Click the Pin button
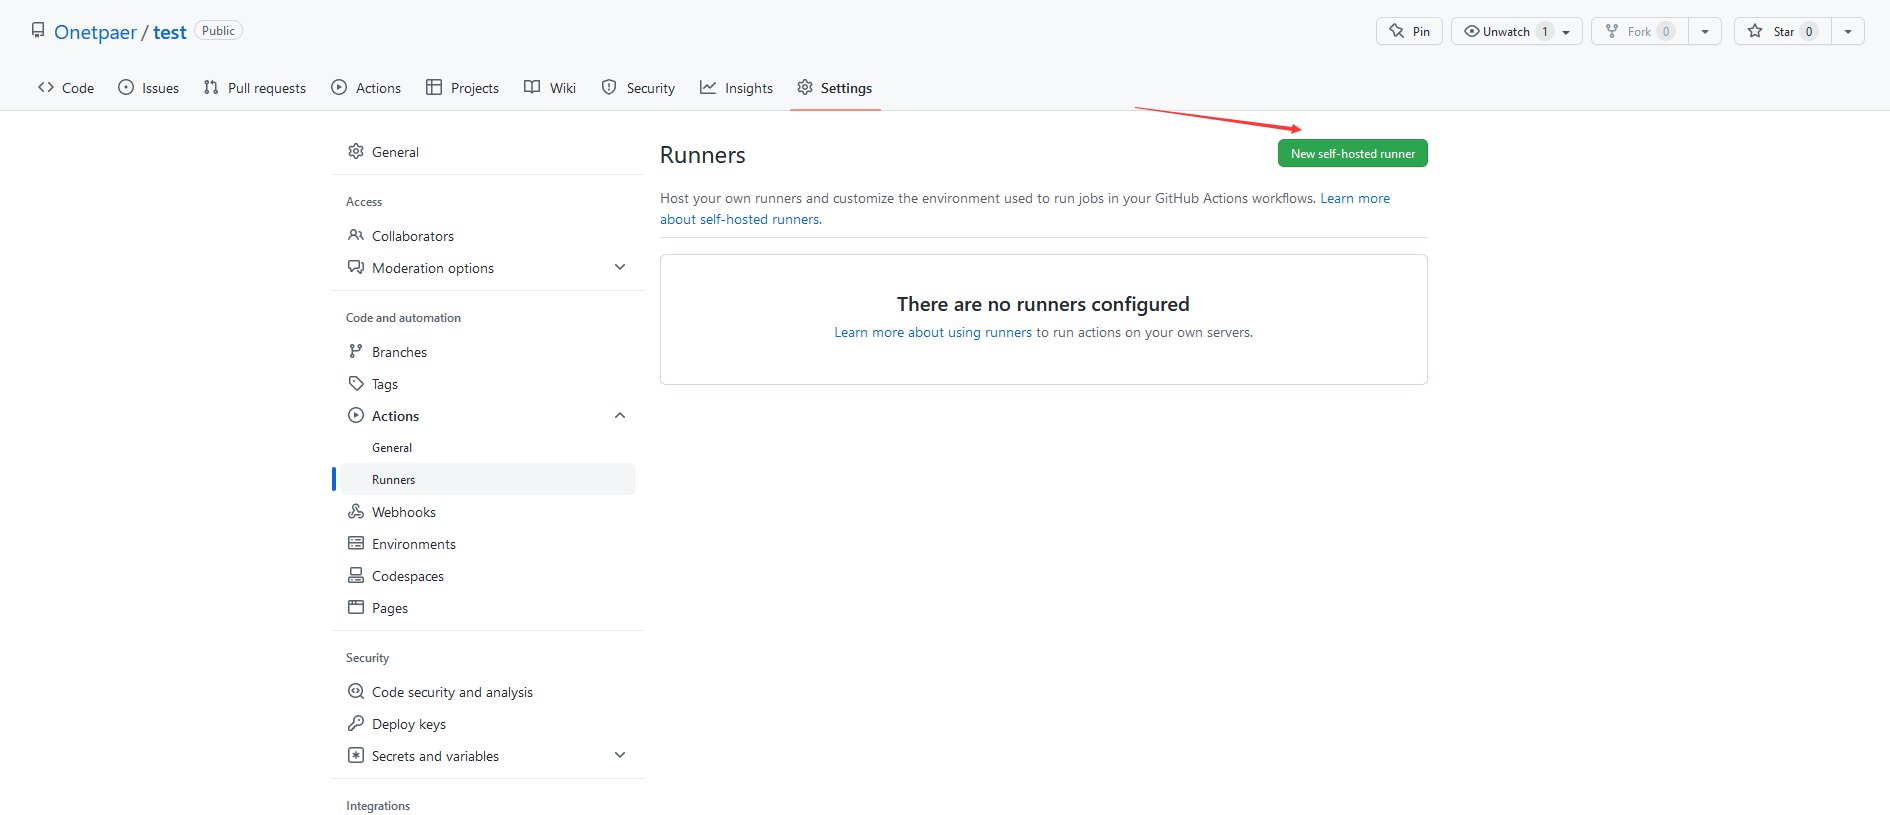This screenshot has width=1890, height=815. 1409,31
